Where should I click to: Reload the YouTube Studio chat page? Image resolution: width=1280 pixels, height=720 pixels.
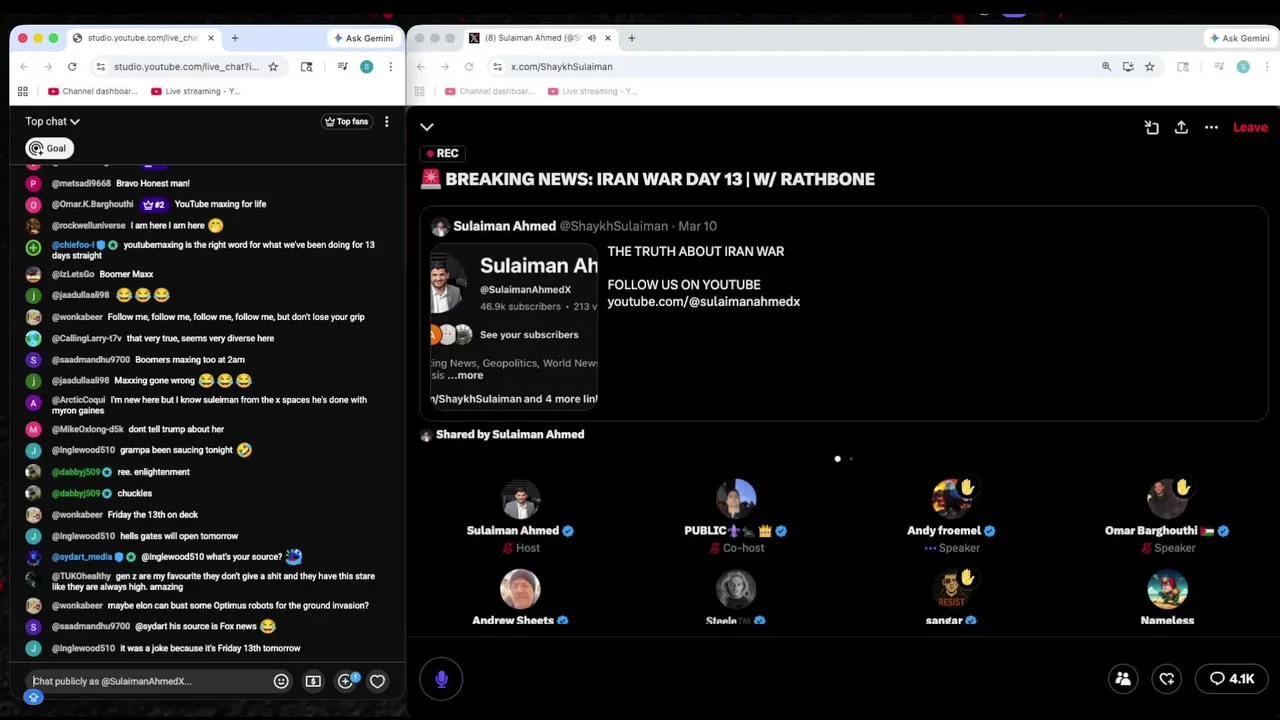pyautogui.click(x=72, y=67)
